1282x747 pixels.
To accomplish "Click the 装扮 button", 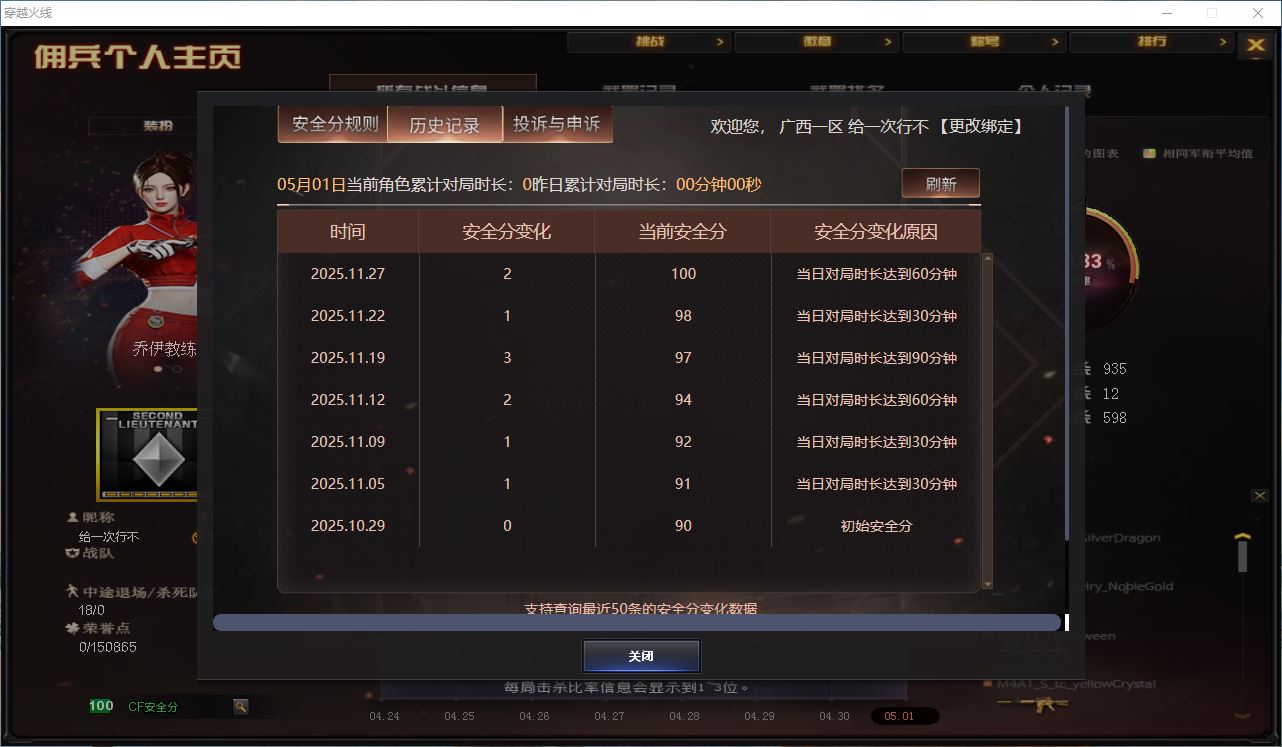I will point(157,126).
